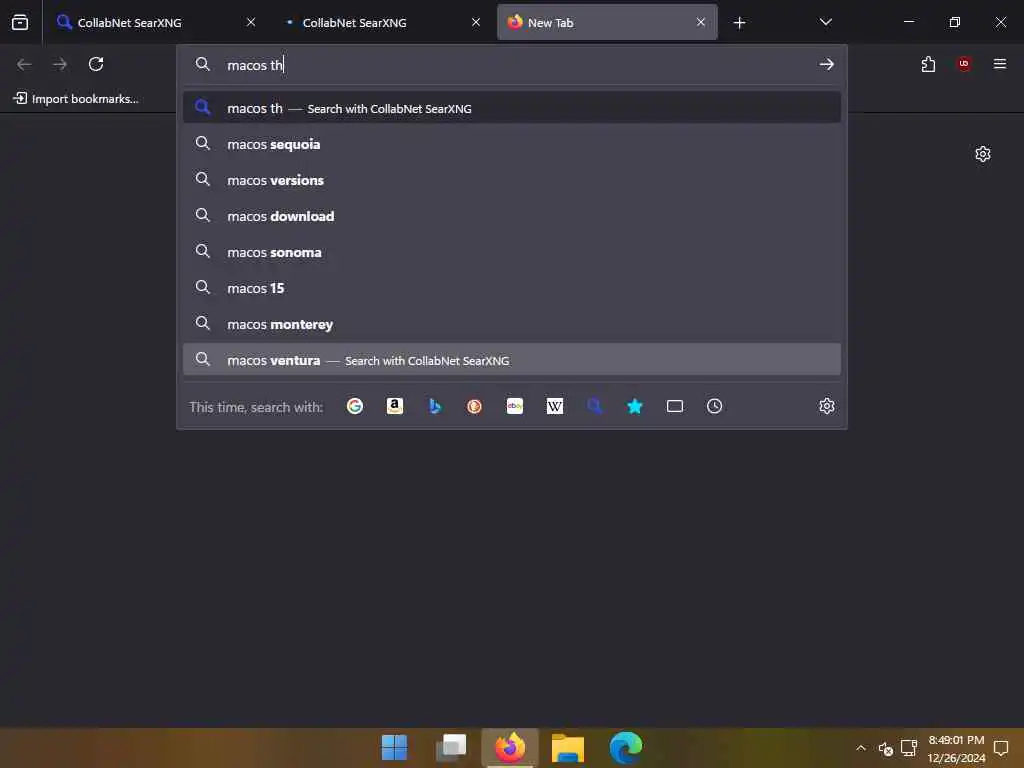Select the New Tab tab
The image size is (1024, 768).
click(x=607, y=22)
